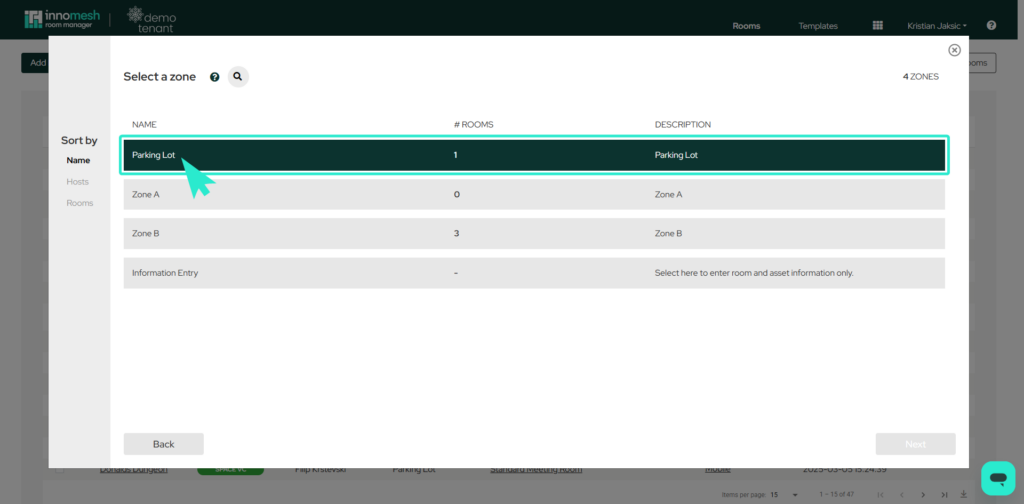Open the help icon next to Select a zone
The width and height of the screenshot is (1024, 504).
click(214, 77)
